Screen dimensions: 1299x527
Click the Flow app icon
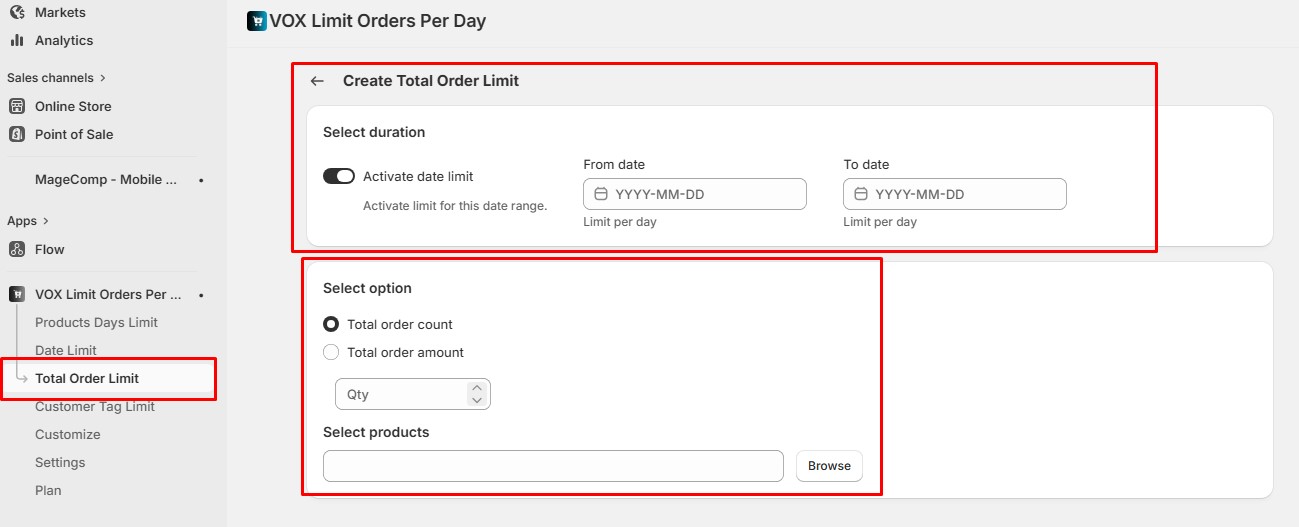(x=17, y=249)
